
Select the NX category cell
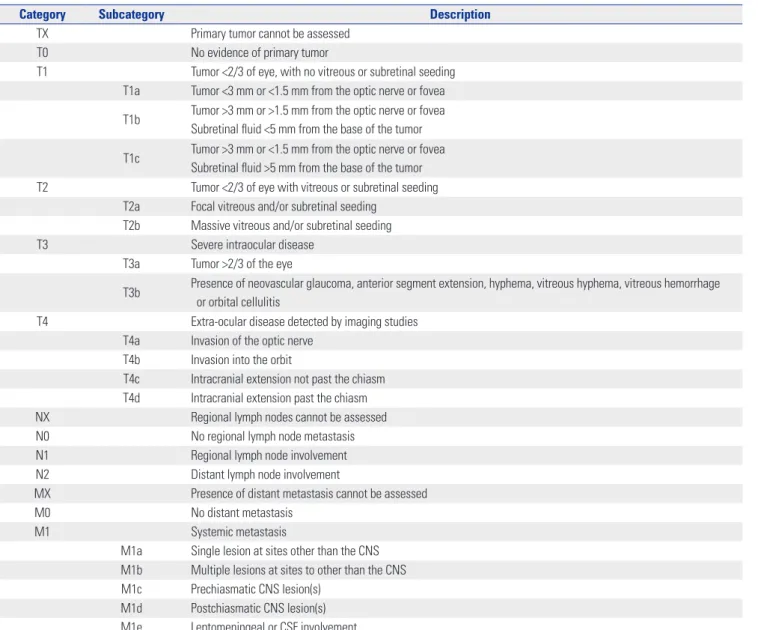tap(42, 417)
